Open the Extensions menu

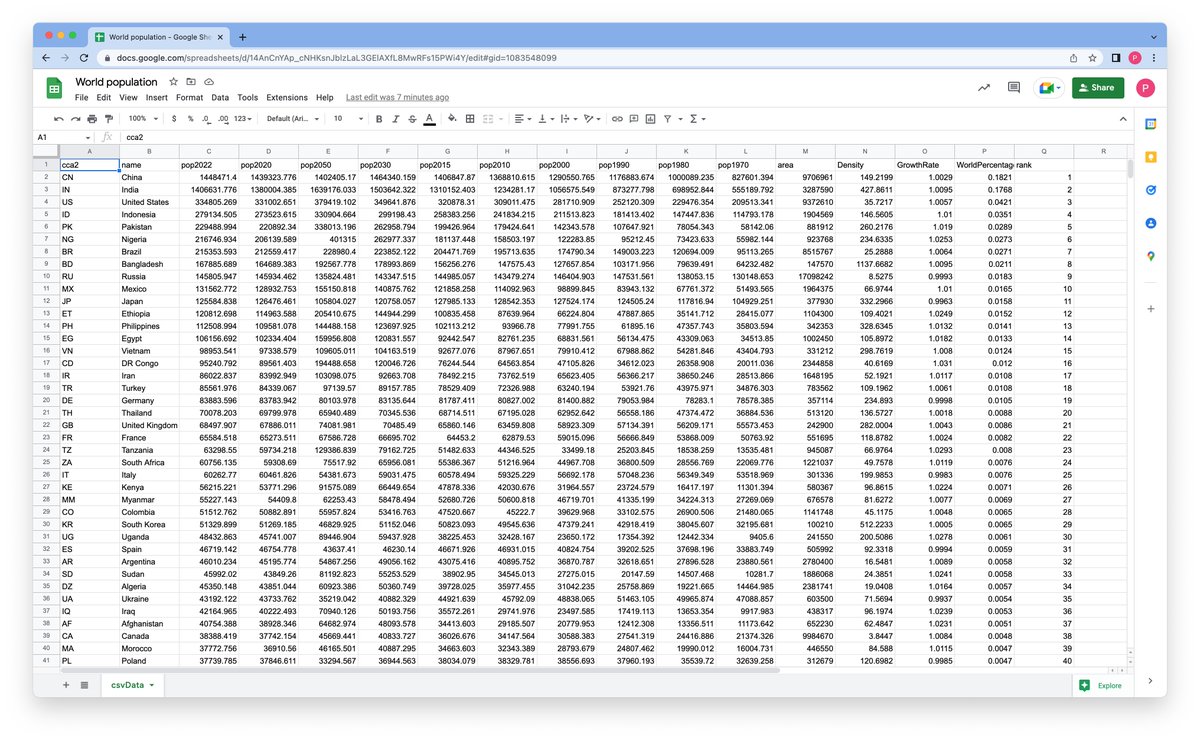[x=287, y=98]
